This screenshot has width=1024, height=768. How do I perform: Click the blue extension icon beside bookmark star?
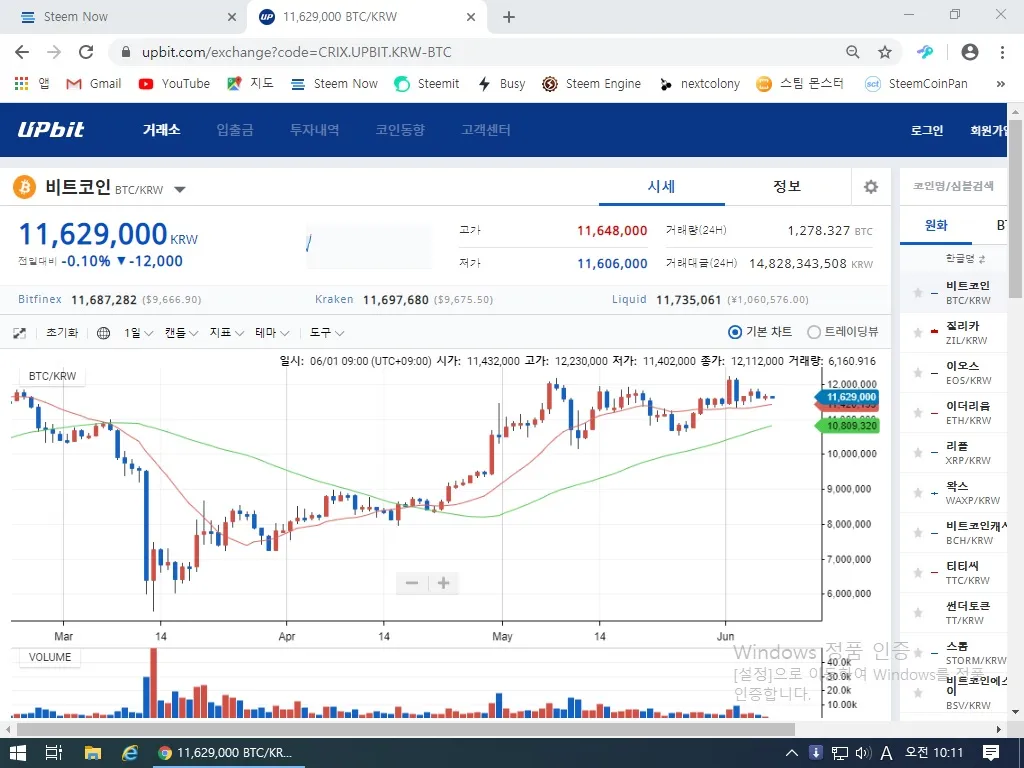pos(925,52)
